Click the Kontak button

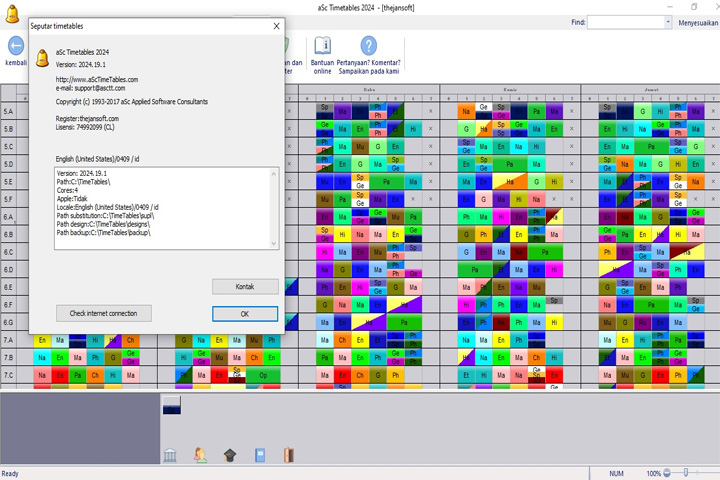pyautogui.click(x=245, y=287)
